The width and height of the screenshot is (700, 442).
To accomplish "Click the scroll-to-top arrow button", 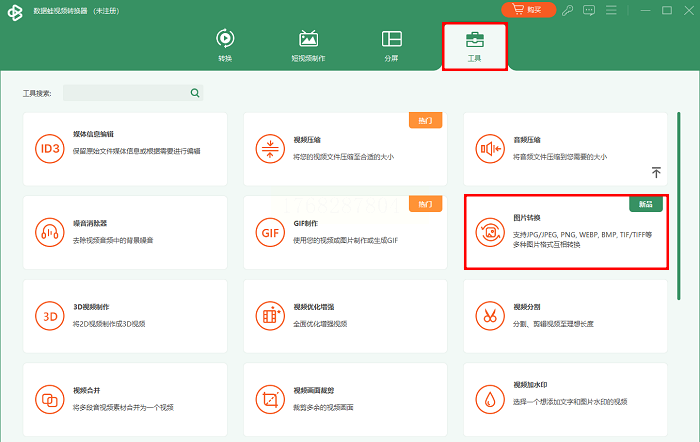I will click(656, 173).
